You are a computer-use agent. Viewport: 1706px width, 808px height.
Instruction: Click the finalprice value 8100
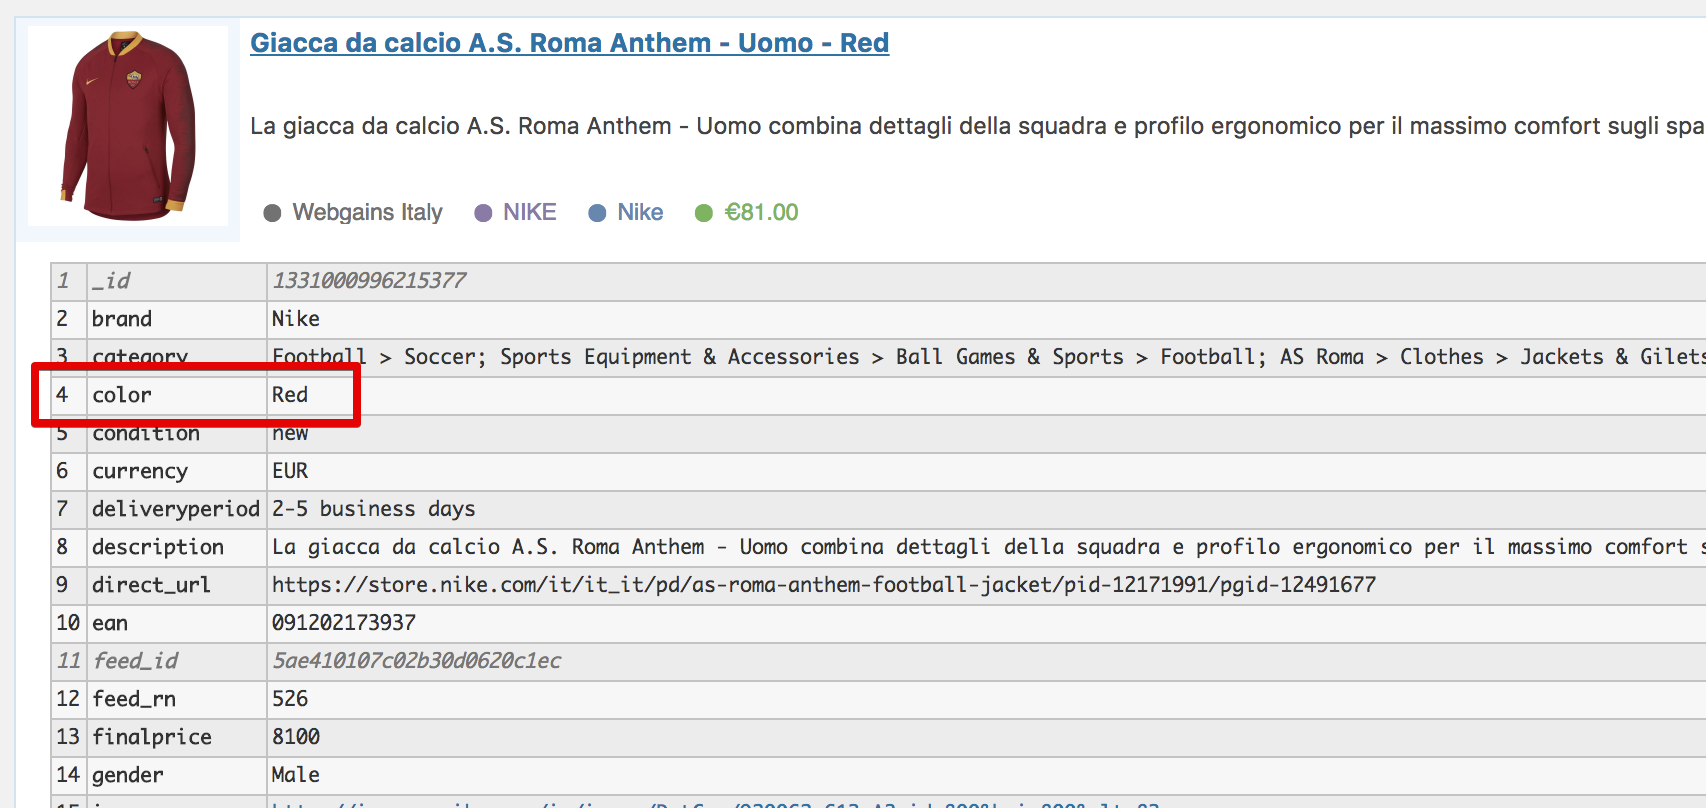pos(296,737)
